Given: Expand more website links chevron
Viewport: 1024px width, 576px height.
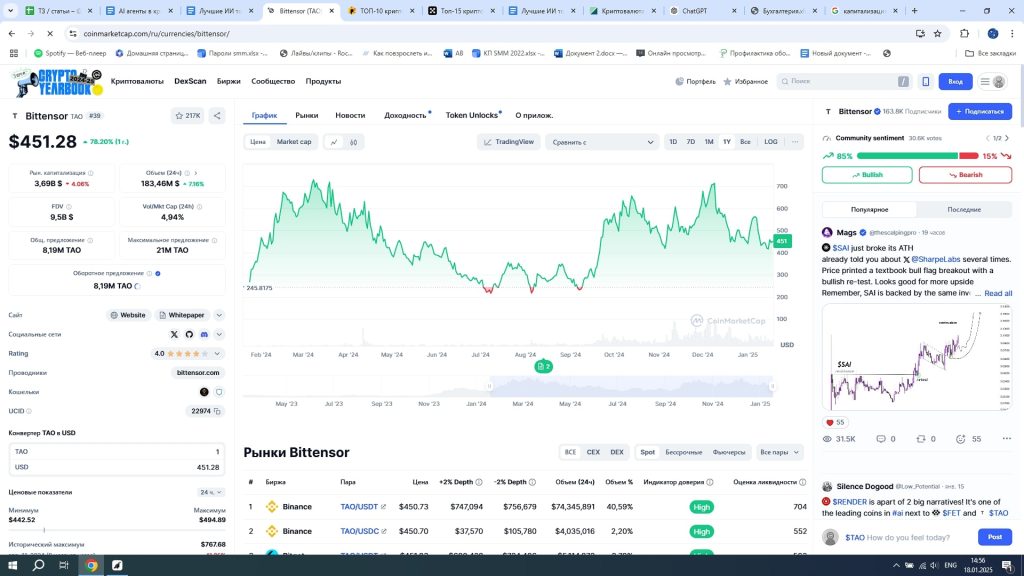Looking at the screenshot, I should click(219, 315).
